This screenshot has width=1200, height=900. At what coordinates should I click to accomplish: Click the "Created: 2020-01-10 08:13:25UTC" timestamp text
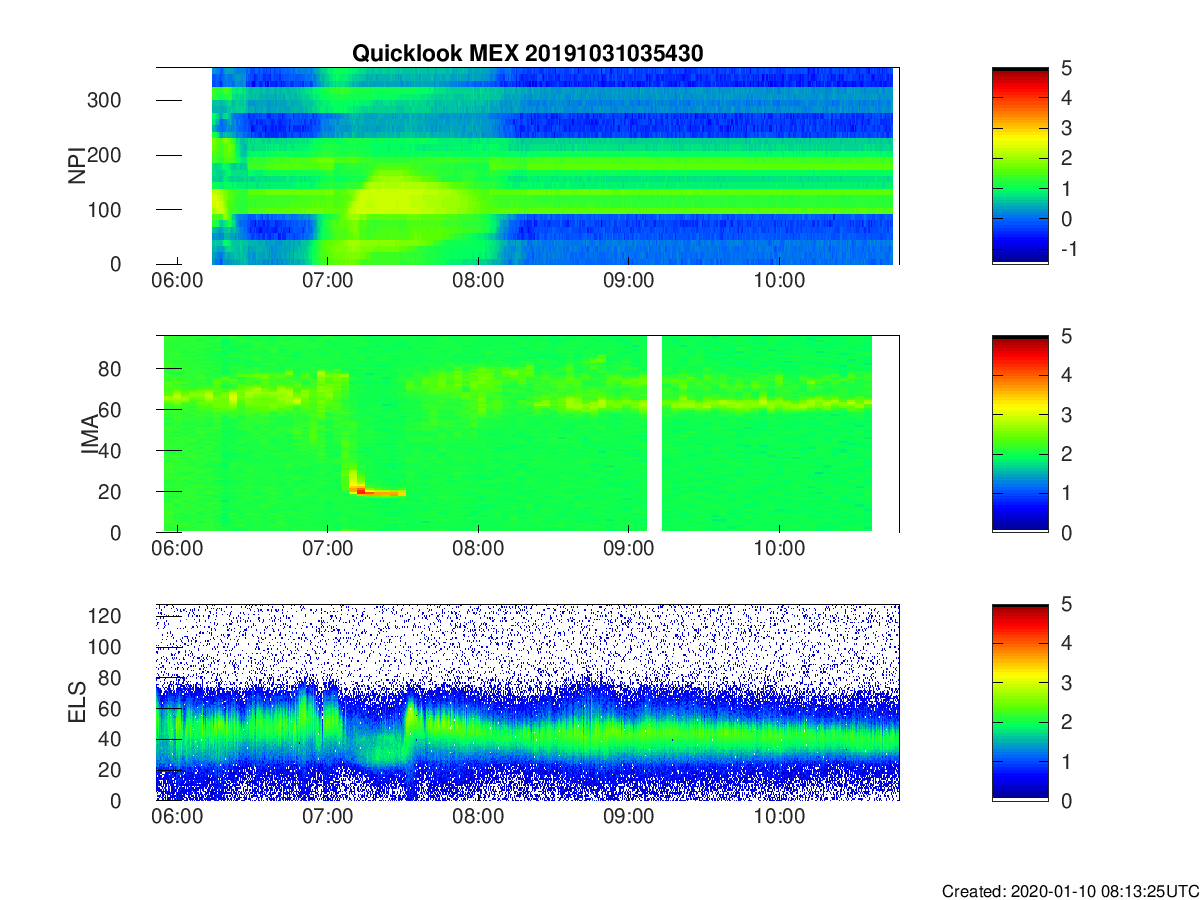click(1069, 891)
